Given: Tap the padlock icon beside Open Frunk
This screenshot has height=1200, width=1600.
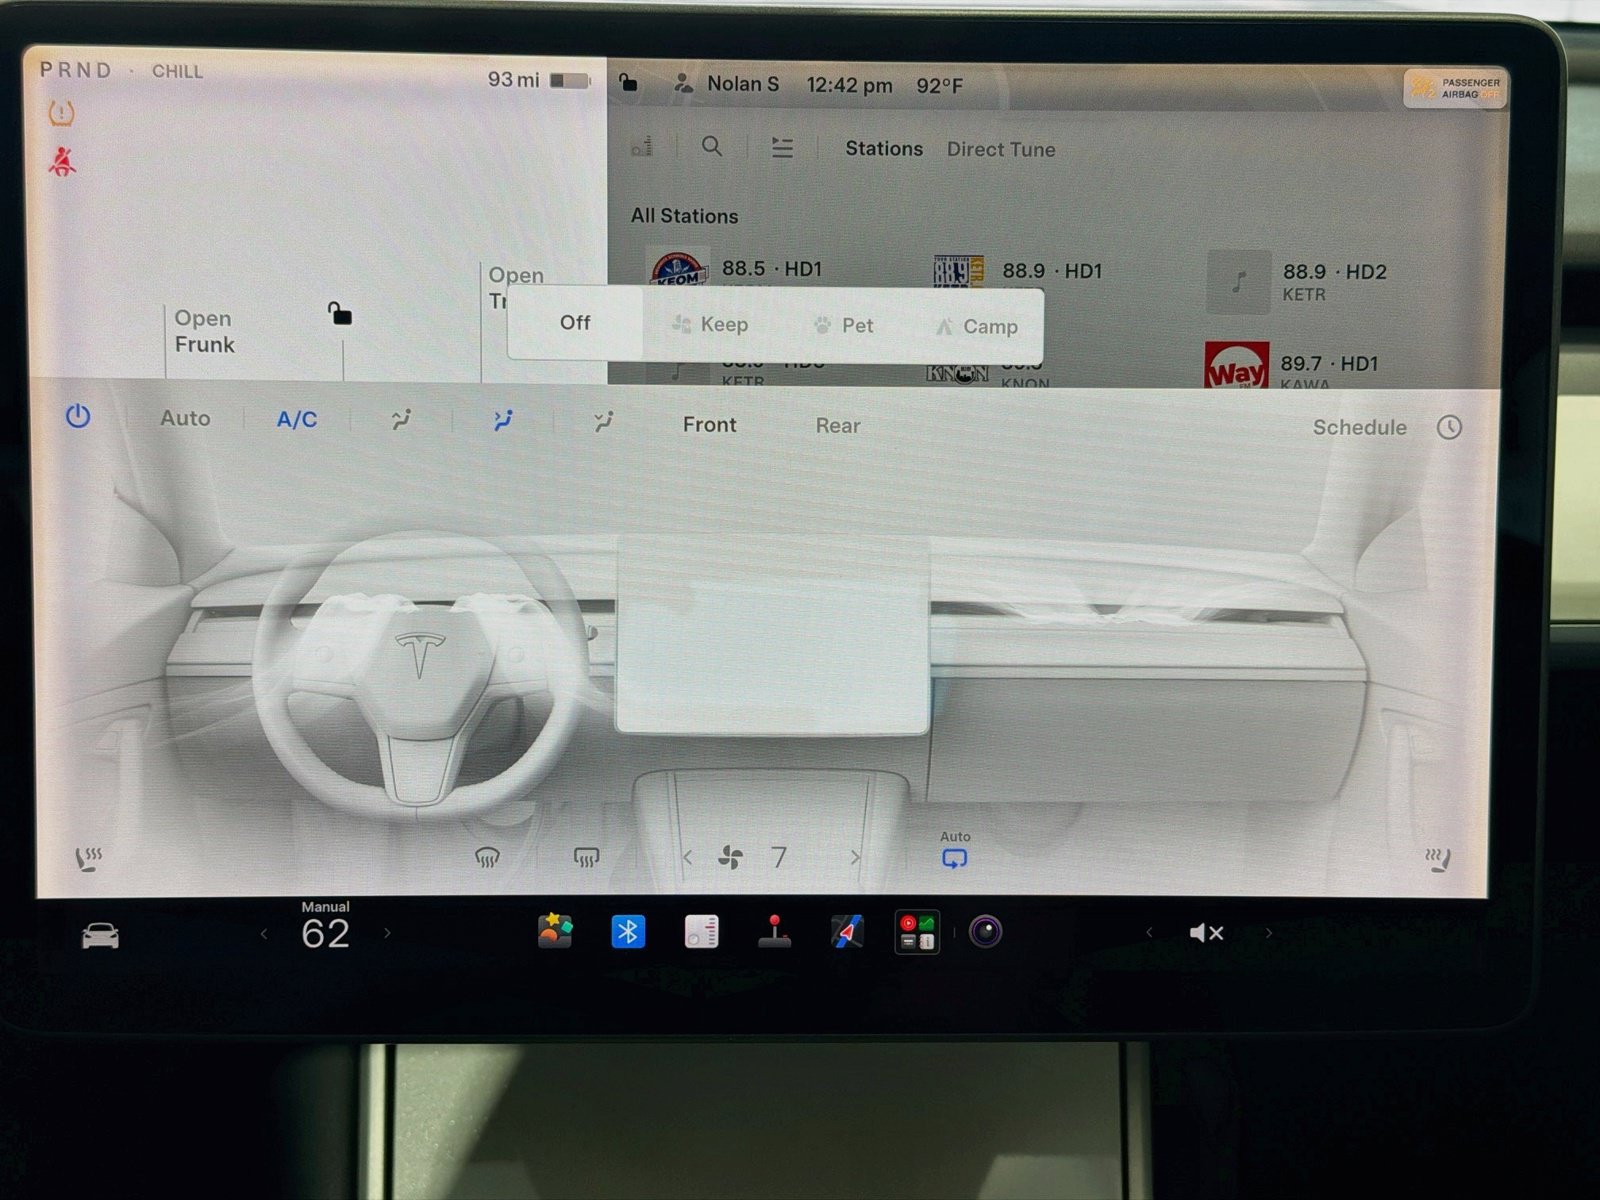Looking at the screenshot, I should tap(340, 314).
